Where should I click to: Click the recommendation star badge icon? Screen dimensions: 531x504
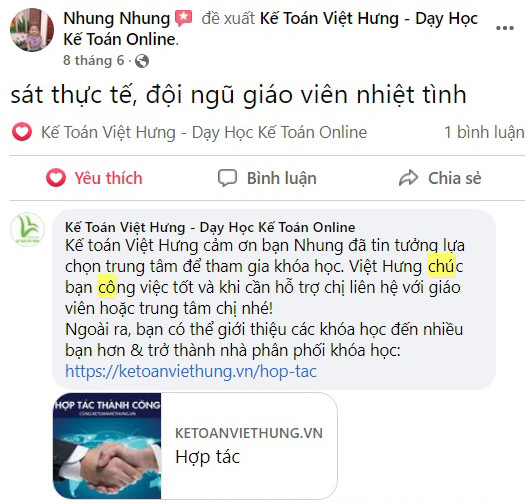(x=183, y=18)
